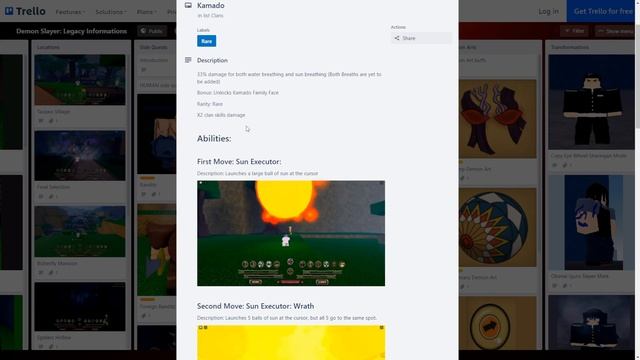Click the Public visibility icon on the board bar
The width and height of the screenshot is (640, 360).
pyautogui.click(x=143, y=31)
